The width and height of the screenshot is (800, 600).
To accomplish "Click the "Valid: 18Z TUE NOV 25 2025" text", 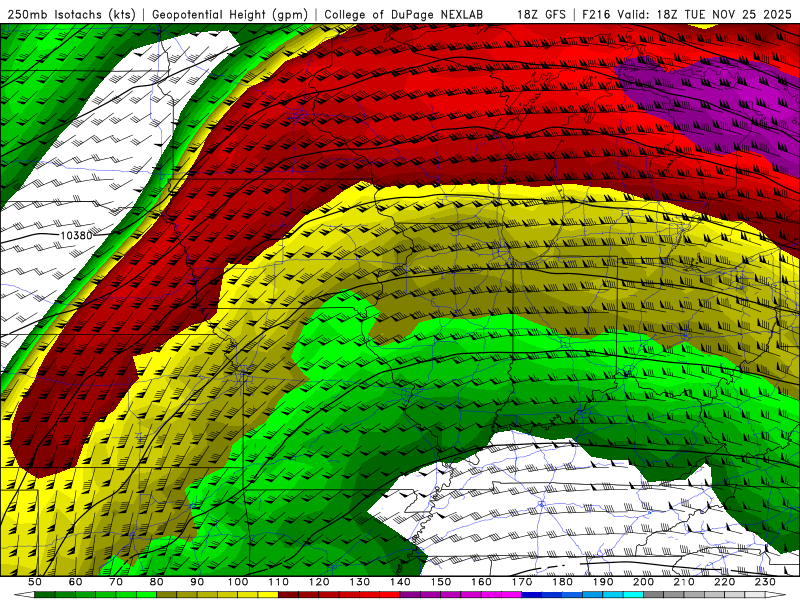I will tap(704, 15).
